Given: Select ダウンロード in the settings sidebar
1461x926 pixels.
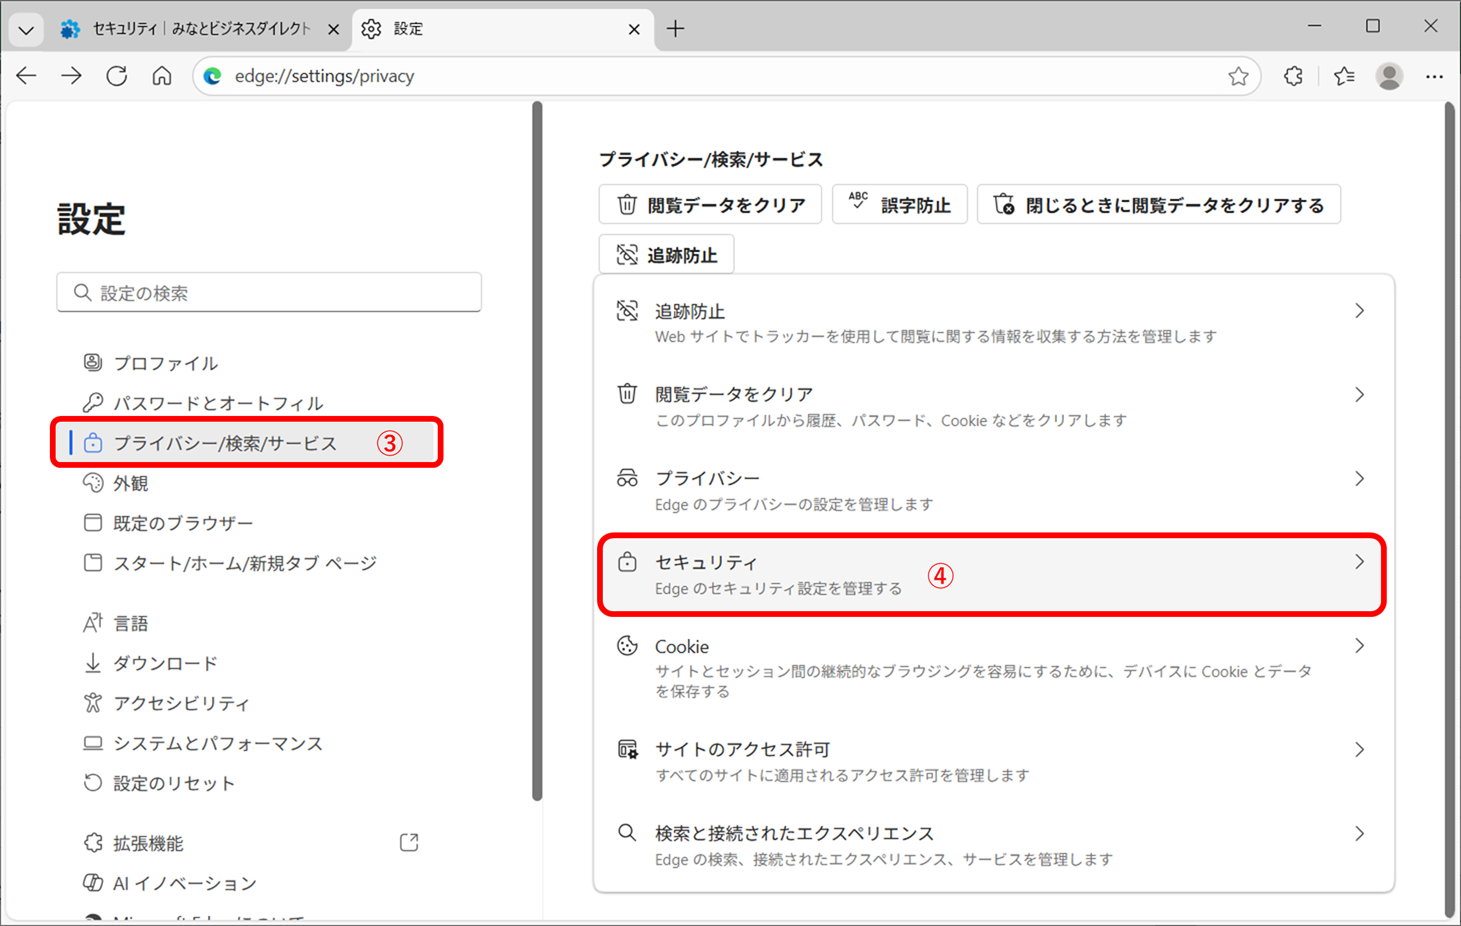Looking at the screenshot, I should click(165, 663).
